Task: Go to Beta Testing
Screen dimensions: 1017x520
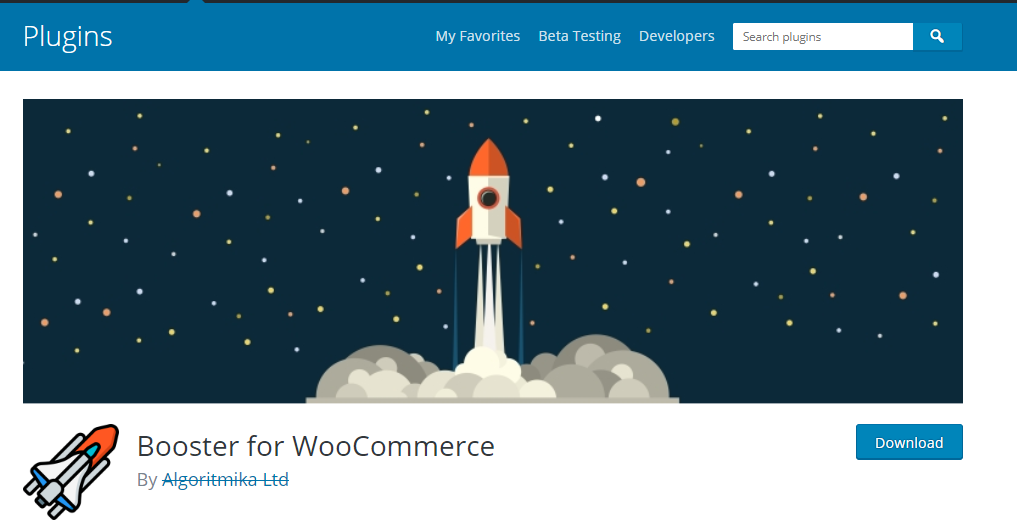Action: [x=579, y=36]
